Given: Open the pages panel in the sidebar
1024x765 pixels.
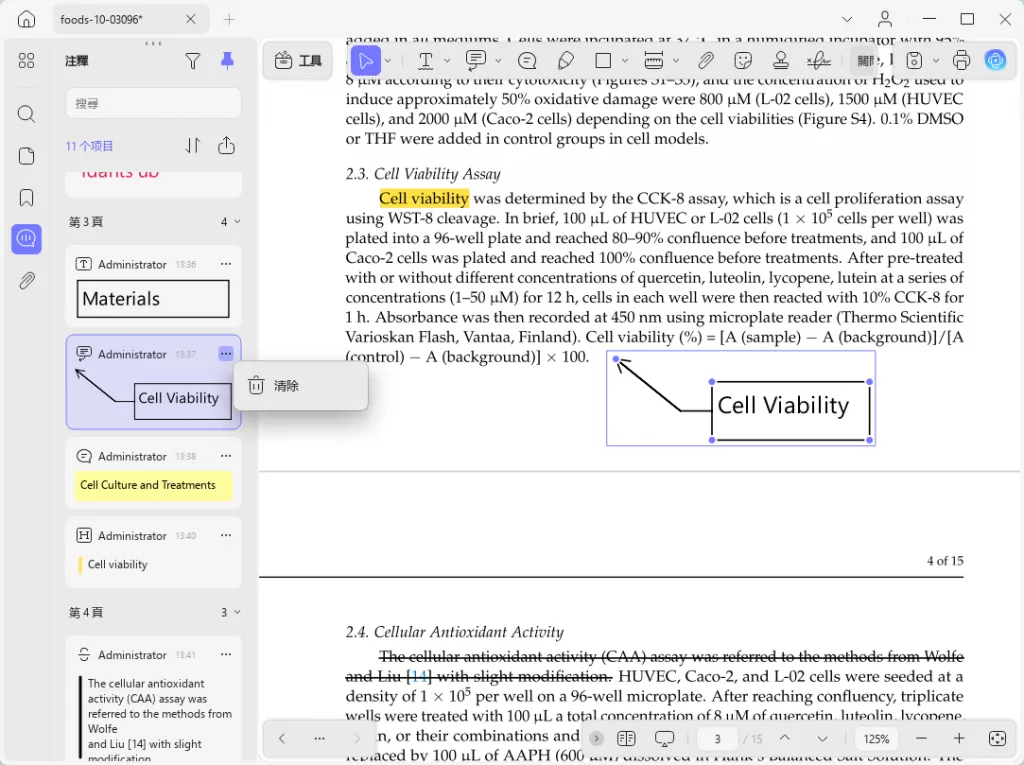Looking at the screenshot, I should click(26, 156).
